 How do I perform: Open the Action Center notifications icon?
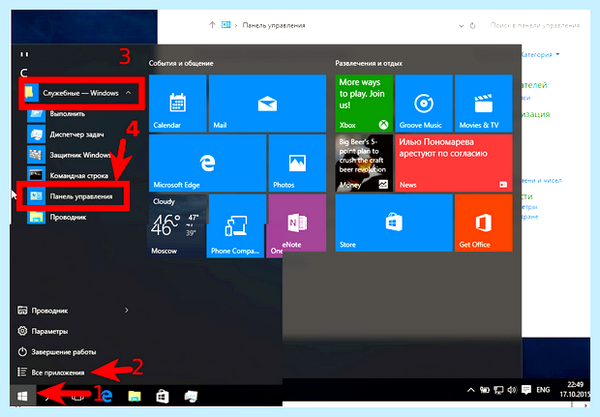click(x=527, y=390)
